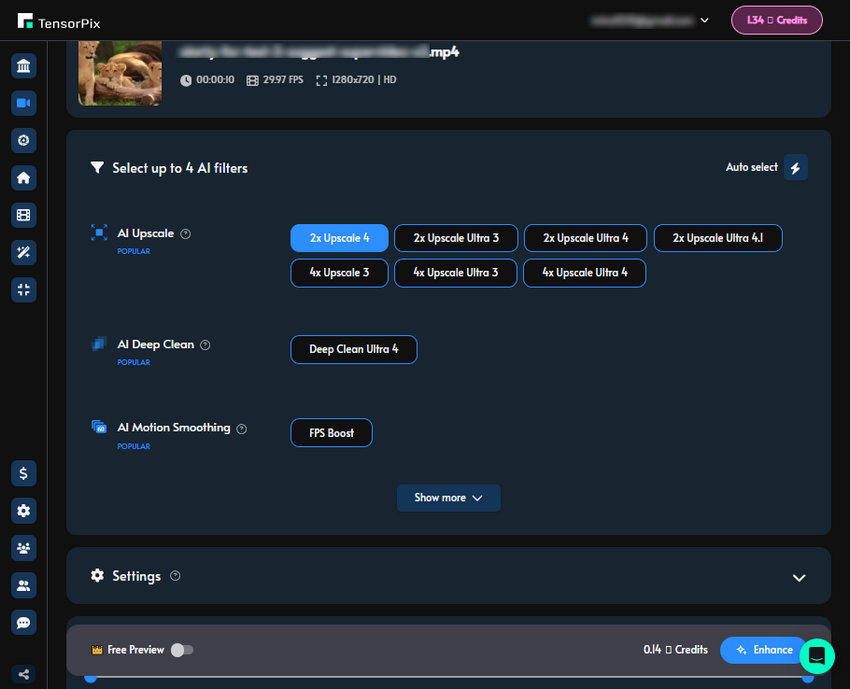
Task: Open the Credits balance button
Action: click(776, 20)
